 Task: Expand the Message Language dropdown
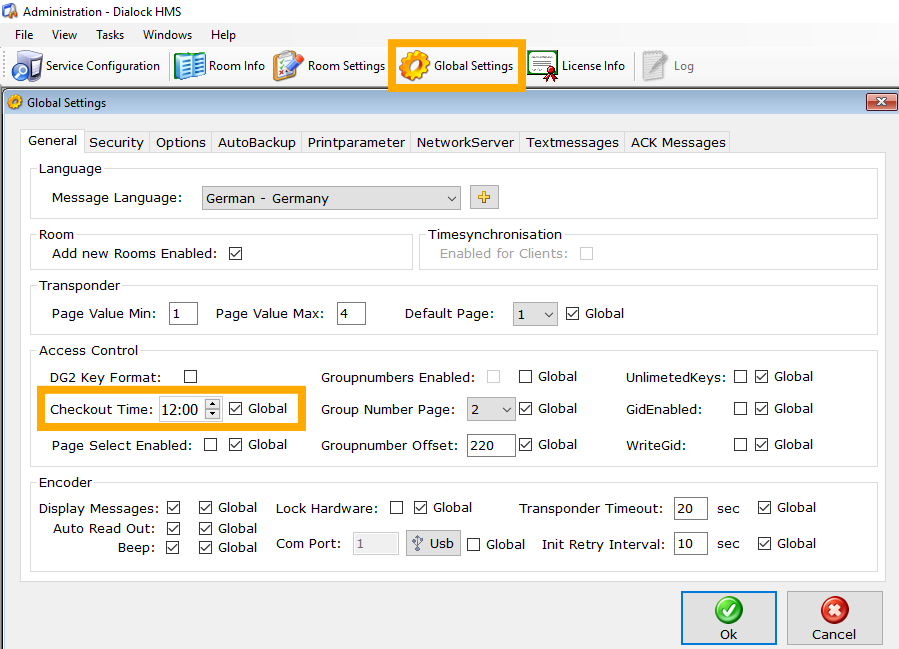point(451,199)
